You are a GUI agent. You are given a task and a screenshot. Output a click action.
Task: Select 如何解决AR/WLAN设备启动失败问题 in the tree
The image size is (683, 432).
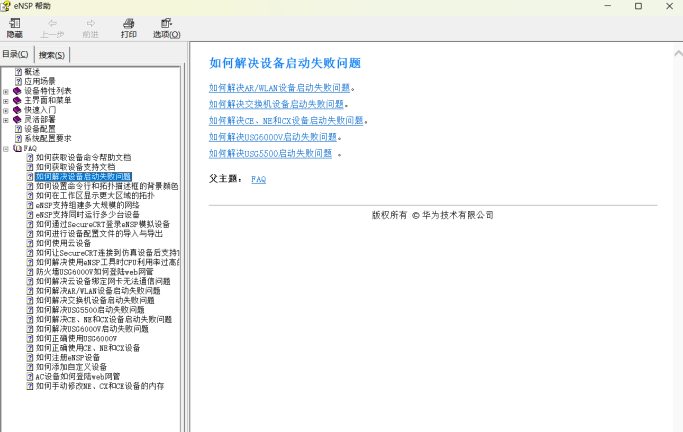click(98, 291)
